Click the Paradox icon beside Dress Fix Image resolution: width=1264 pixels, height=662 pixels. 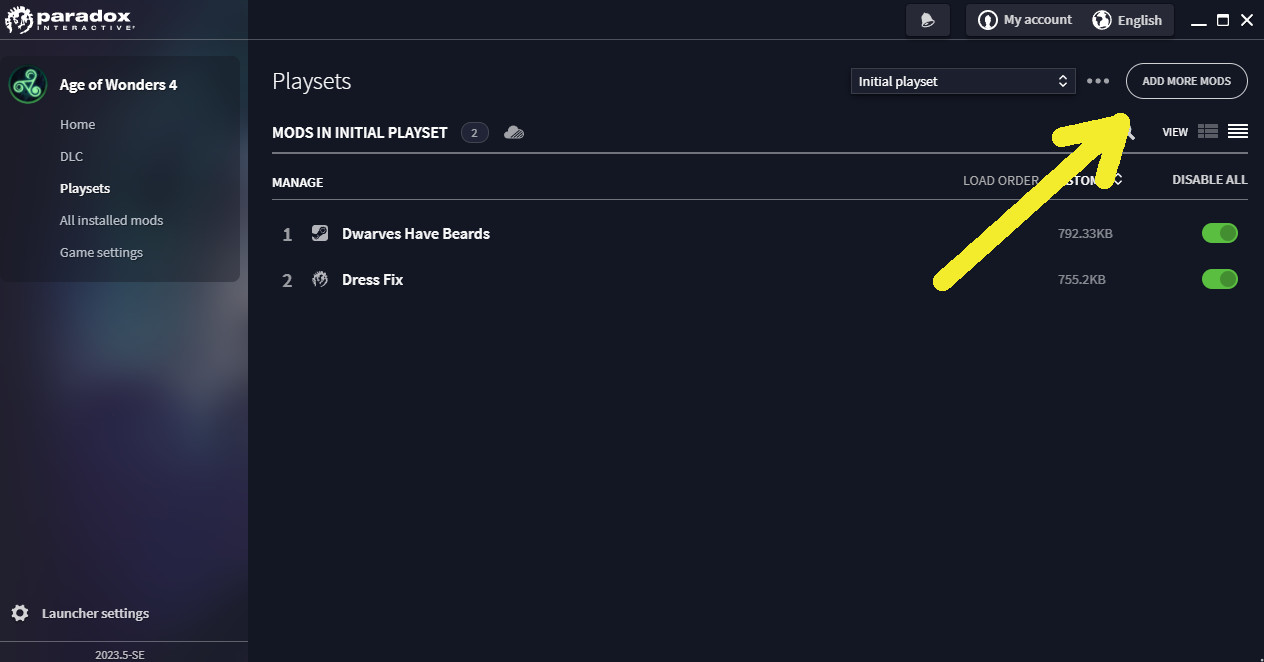(x=320, y=279)
